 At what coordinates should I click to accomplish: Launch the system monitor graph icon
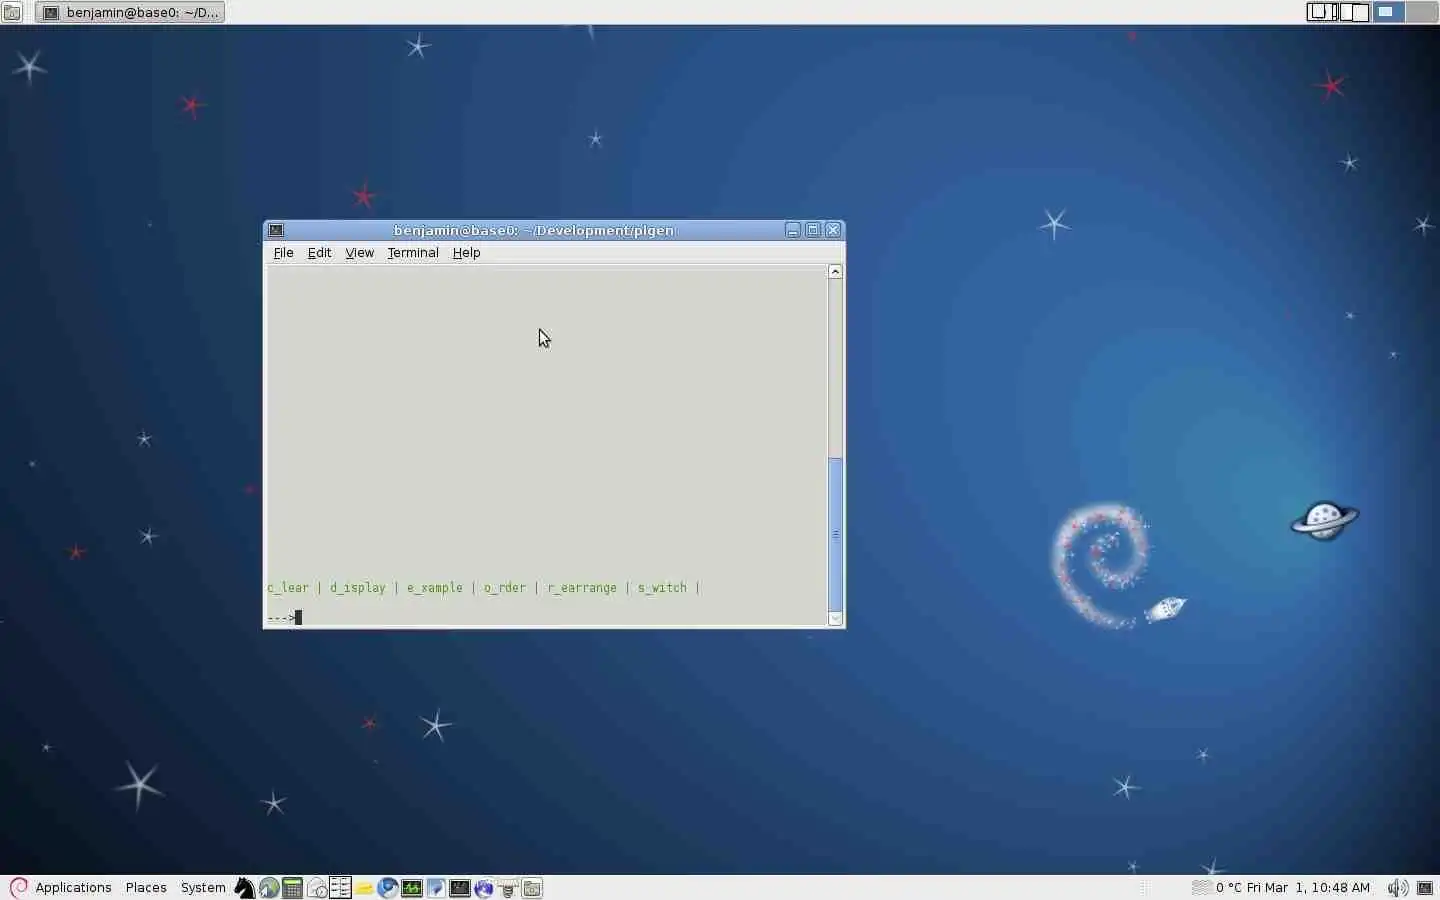(x=412, y=888)
